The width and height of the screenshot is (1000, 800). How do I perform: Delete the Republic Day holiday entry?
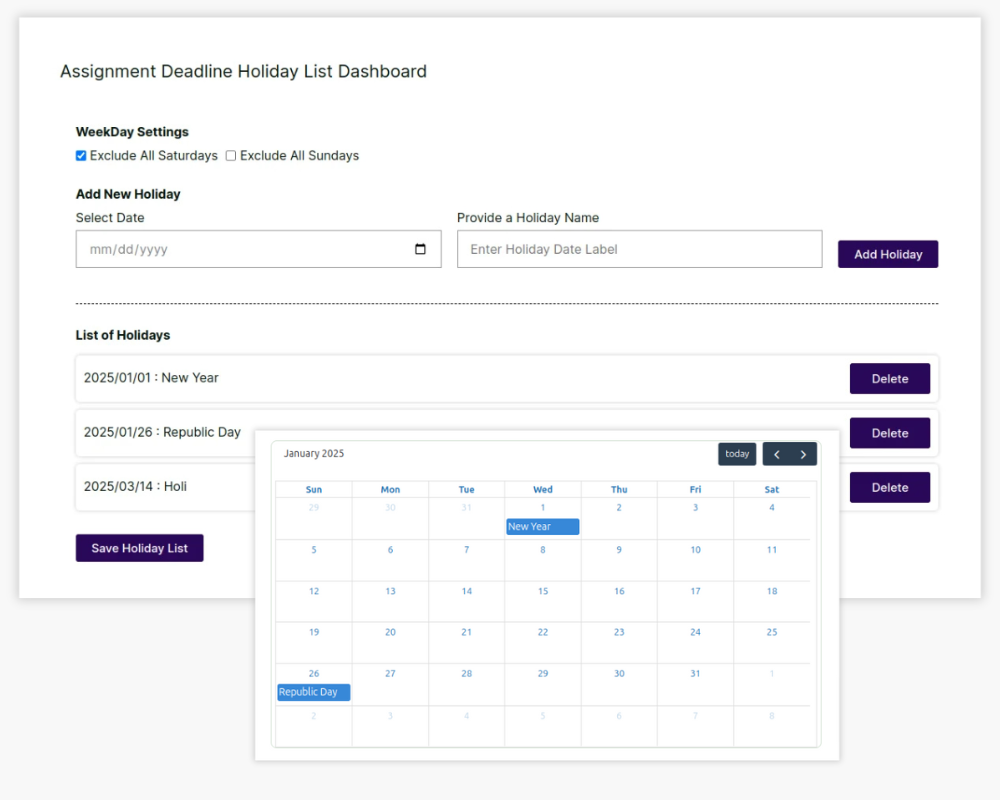point(889,433)
